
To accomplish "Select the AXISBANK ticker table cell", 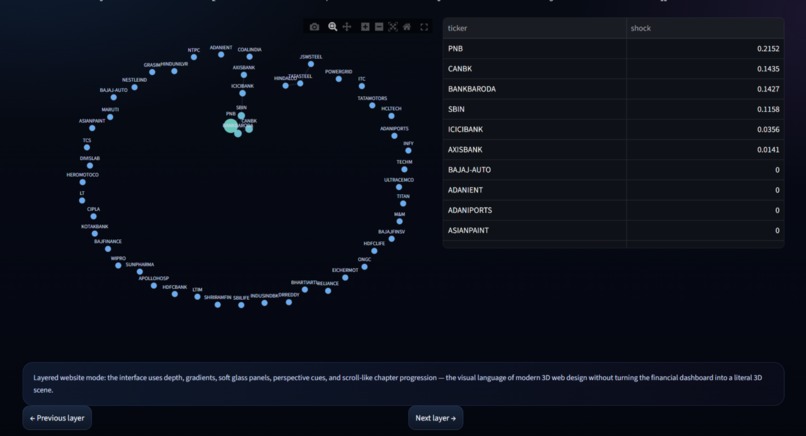I will (x=535, y=150).
